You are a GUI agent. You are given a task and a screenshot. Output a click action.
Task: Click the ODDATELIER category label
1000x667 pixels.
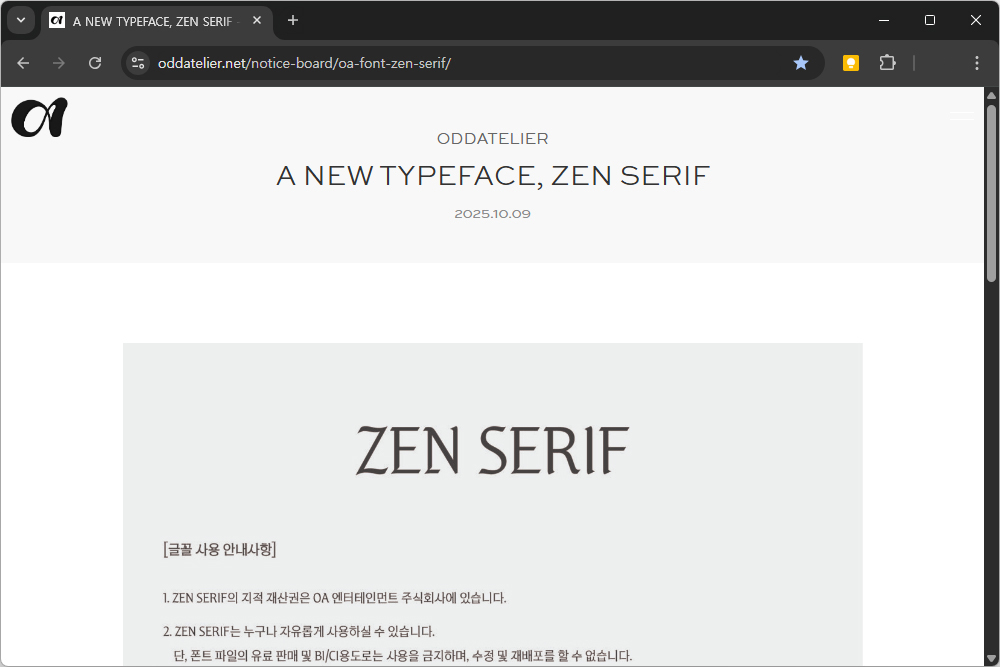(492, 138)
